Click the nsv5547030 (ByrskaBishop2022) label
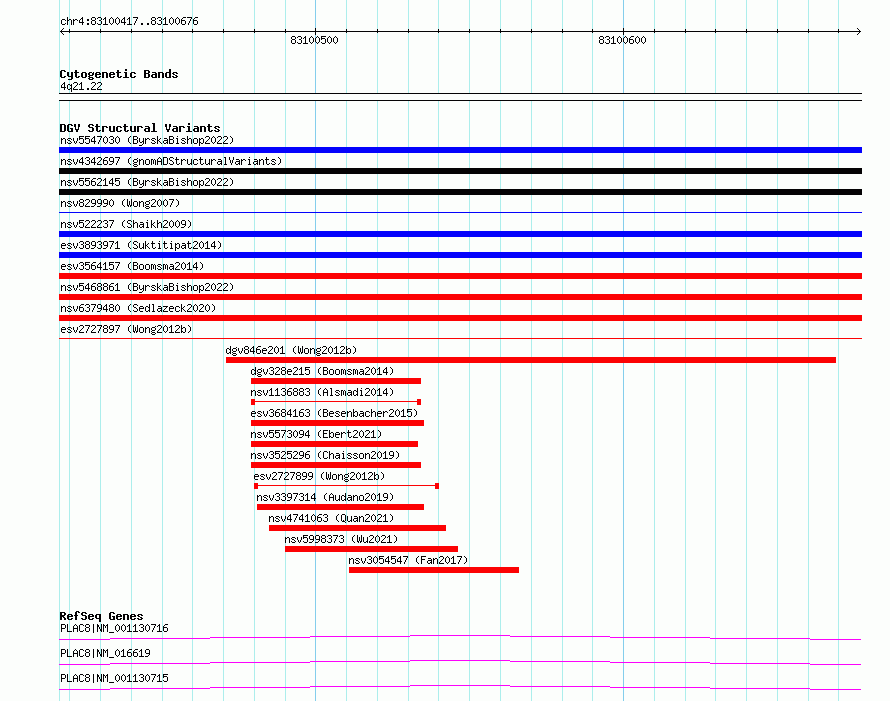 pos(147,140)
